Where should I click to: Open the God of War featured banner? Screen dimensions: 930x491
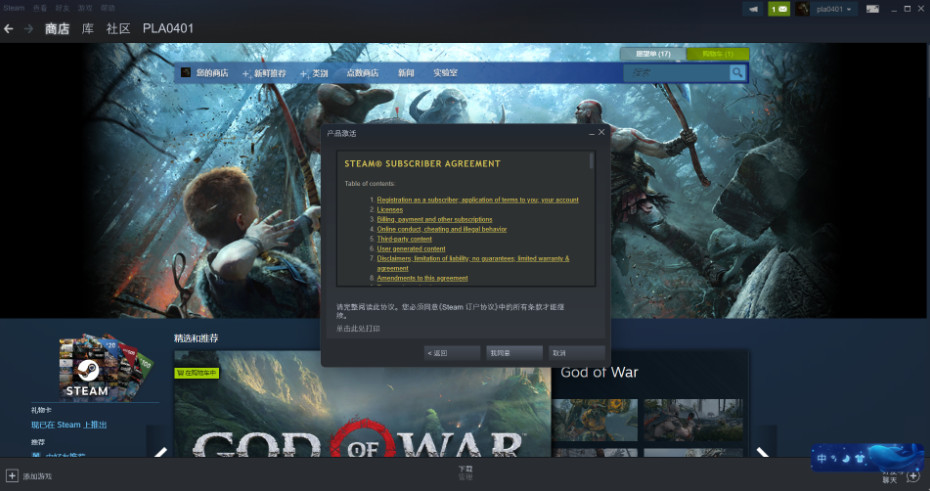pyautogui.click(x=362, y=404)
